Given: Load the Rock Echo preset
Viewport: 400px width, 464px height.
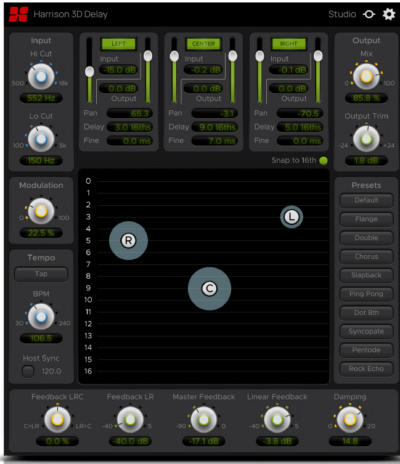Looking at the screenshot, I should click(366, 368).
